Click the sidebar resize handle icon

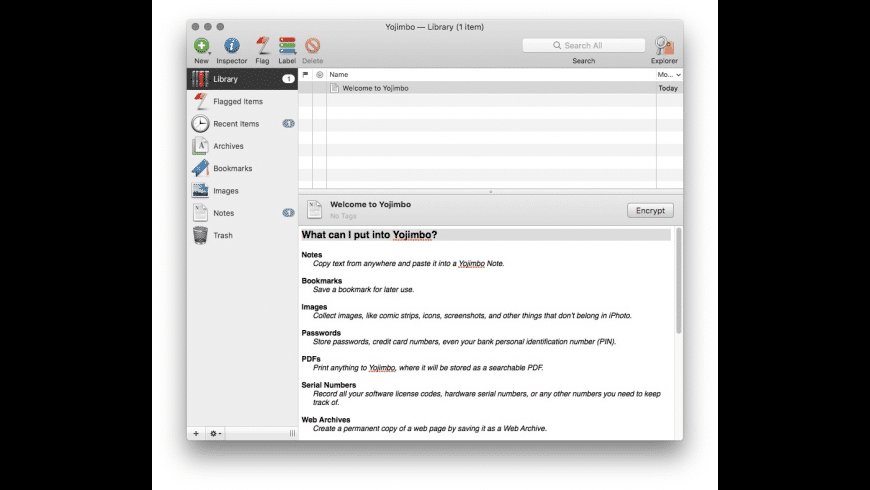[x=292, y=433]
